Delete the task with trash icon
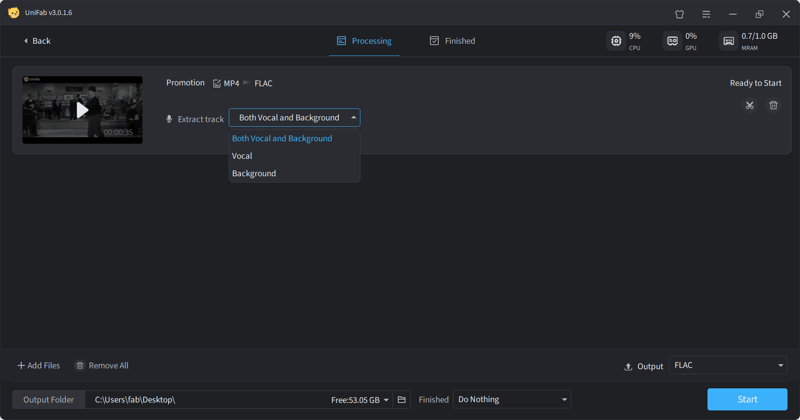Viewport: 800px width, 420px height. pyautogui.click(x=773, y=105)
